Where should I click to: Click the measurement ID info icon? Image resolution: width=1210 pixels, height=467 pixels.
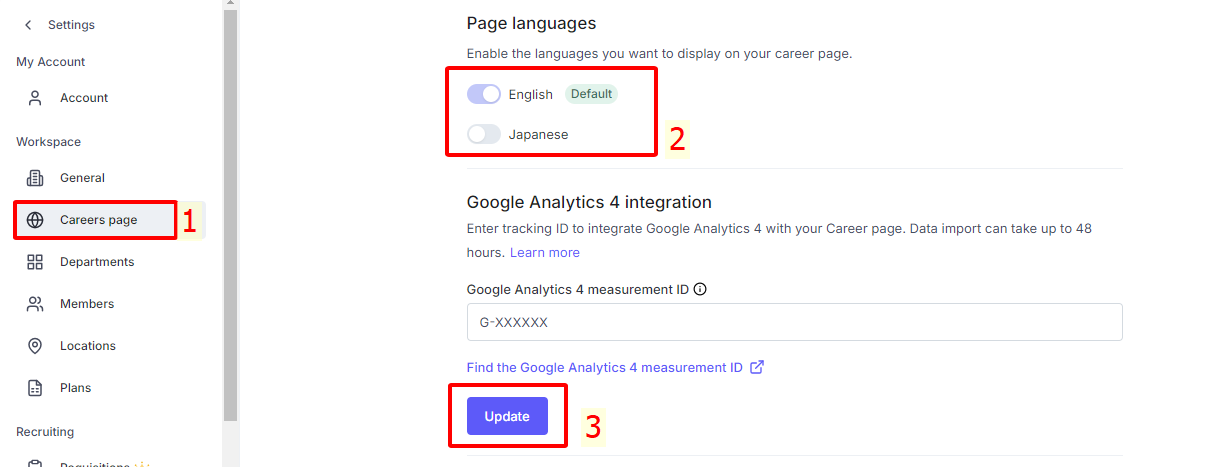click(700, 290)
